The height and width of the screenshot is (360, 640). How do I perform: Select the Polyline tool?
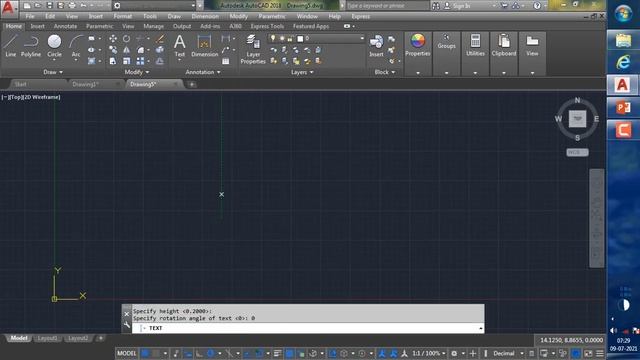pos(31,45)
